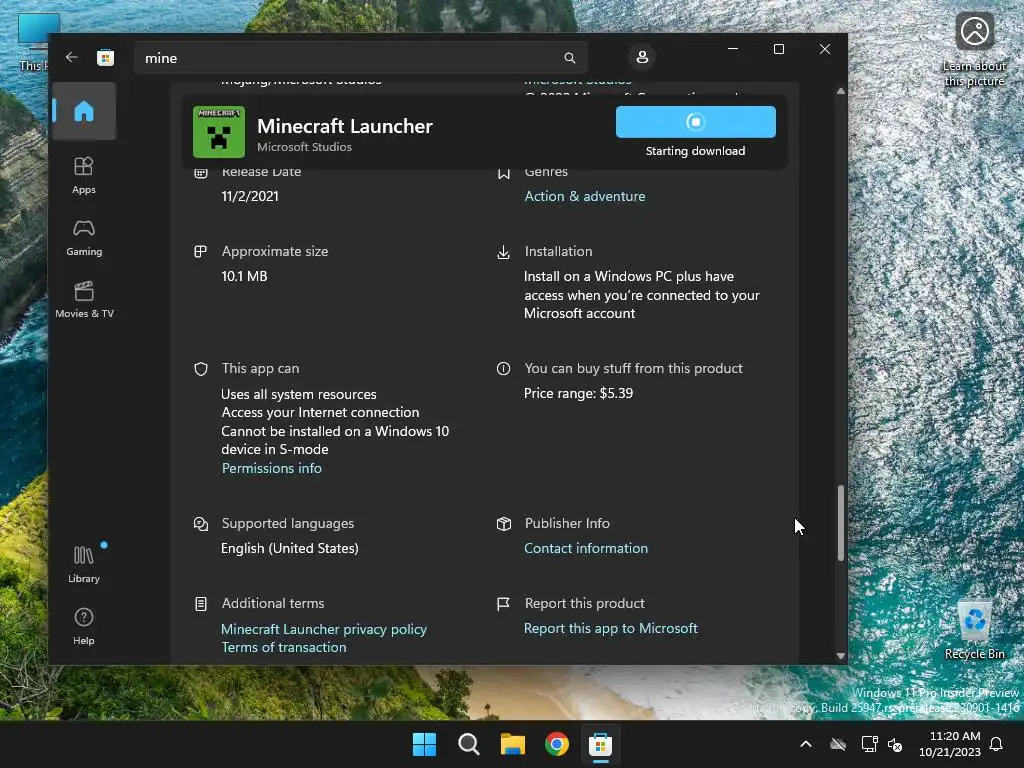
Task: Open the Contact information link
Action: 586,549
